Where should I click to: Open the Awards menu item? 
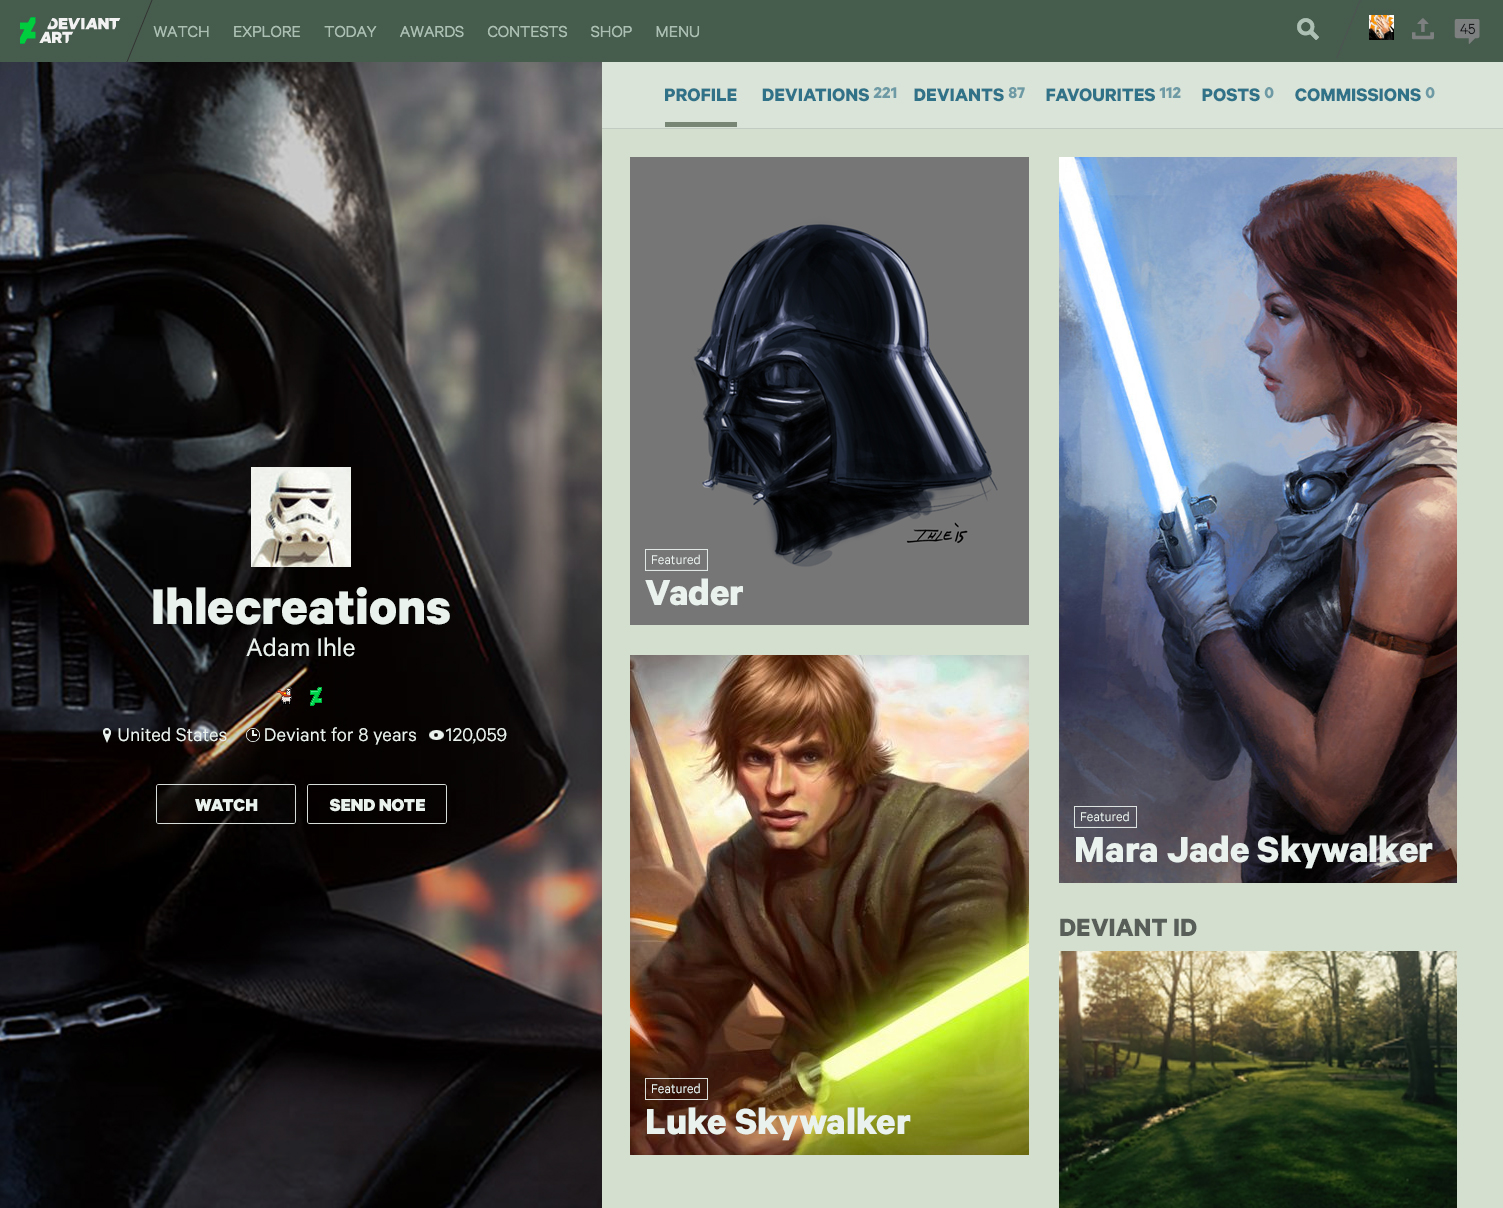point(432,31)
